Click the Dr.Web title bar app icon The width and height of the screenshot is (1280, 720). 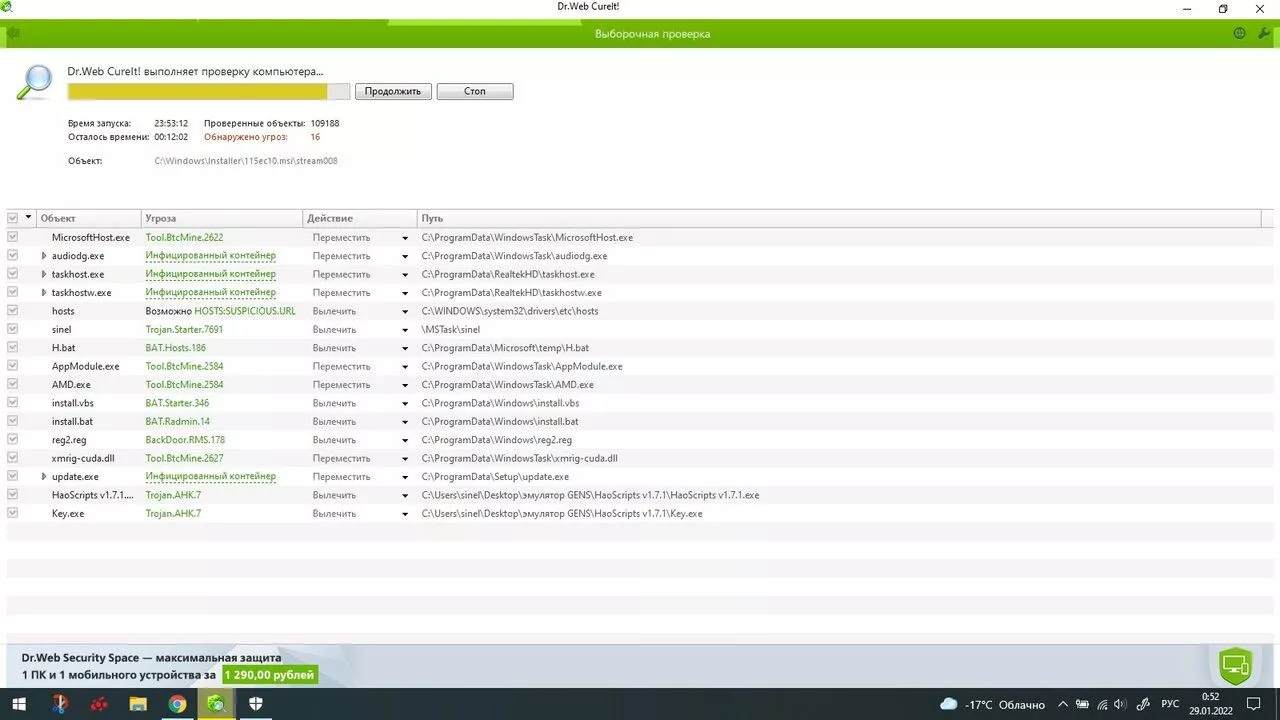point(7,7)
